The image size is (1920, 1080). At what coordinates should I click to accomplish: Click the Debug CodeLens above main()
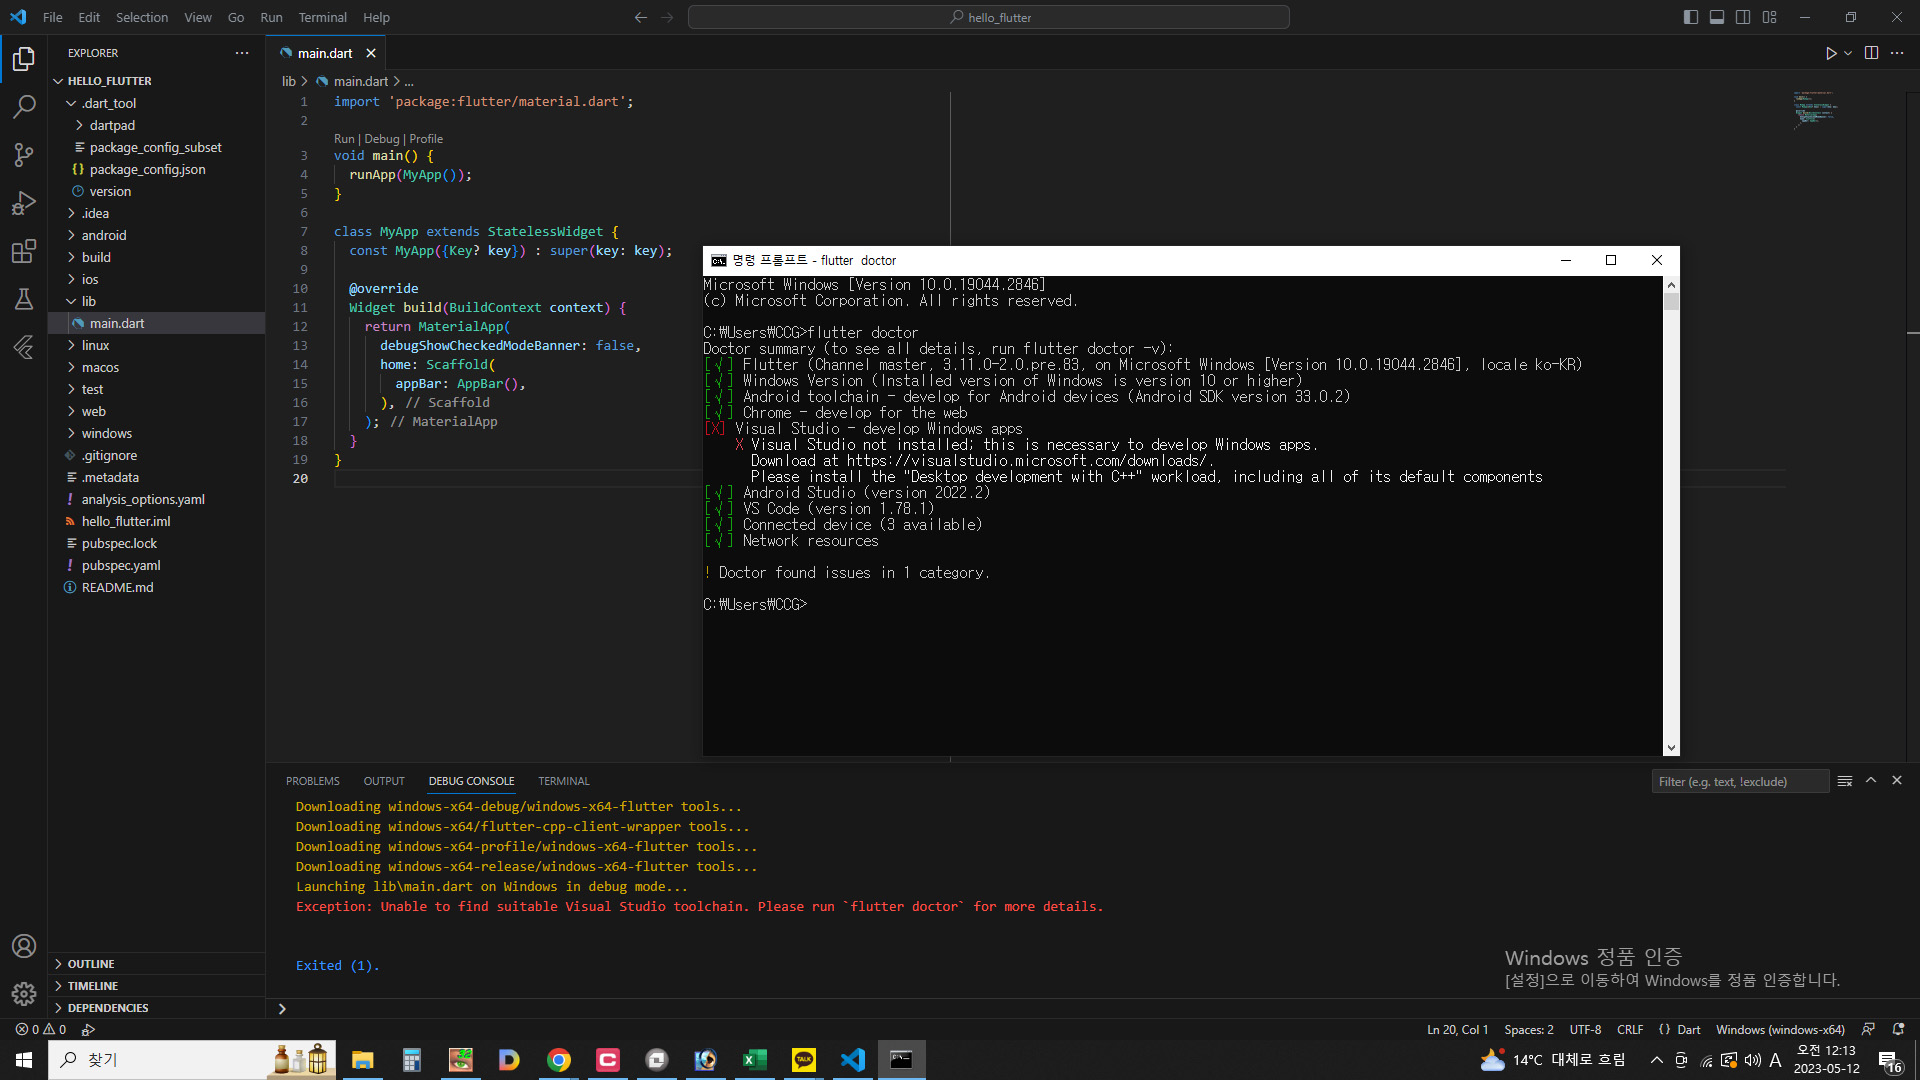click(x=382, y=139)
